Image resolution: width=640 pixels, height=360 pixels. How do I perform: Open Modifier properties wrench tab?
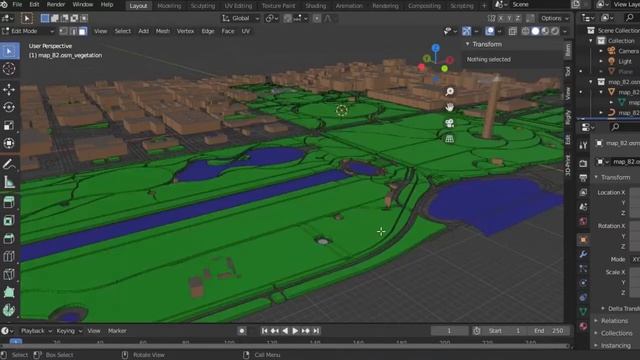[x=583, y=254]
